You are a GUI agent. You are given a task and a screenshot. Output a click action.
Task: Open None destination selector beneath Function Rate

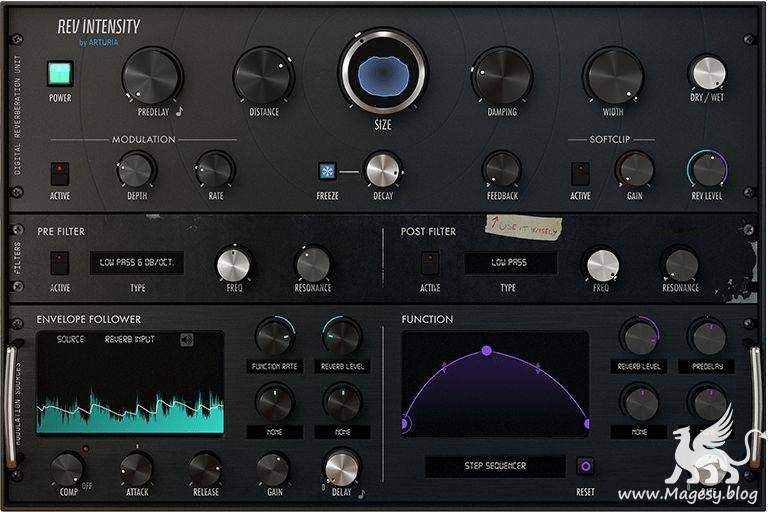(x=274, y=432)
